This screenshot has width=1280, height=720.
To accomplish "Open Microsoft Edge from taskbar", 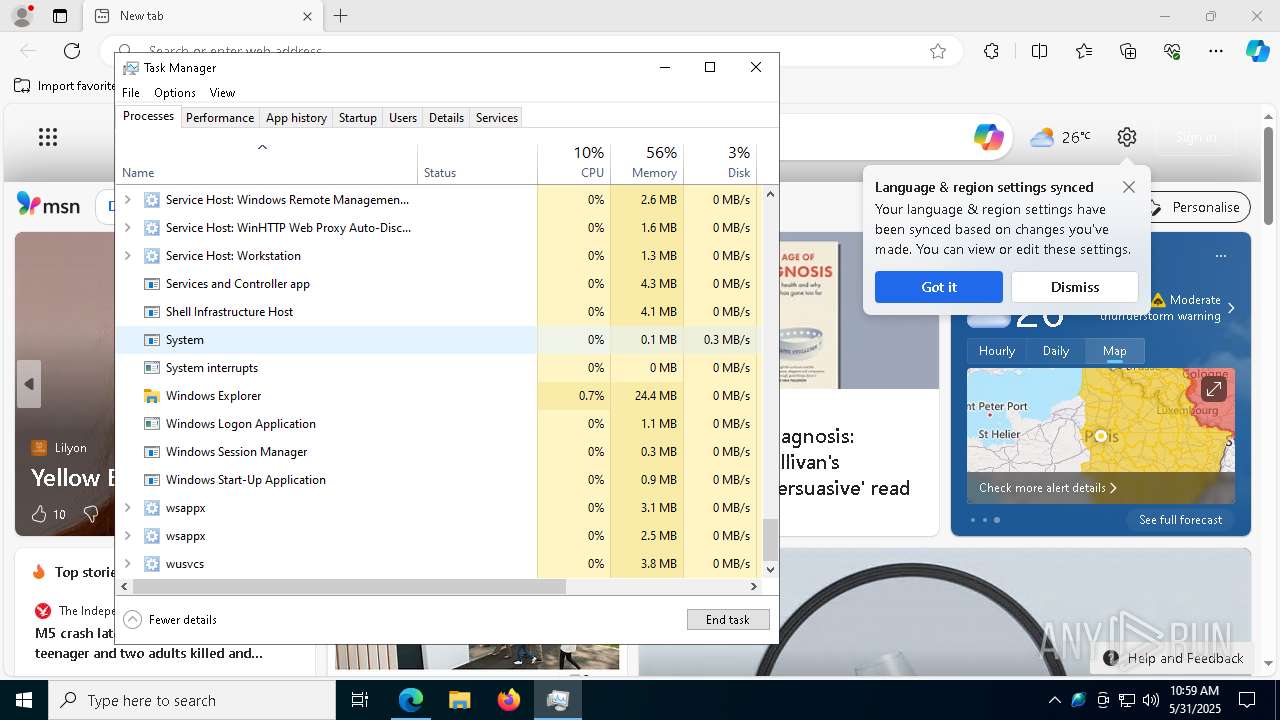I will 411,700.
